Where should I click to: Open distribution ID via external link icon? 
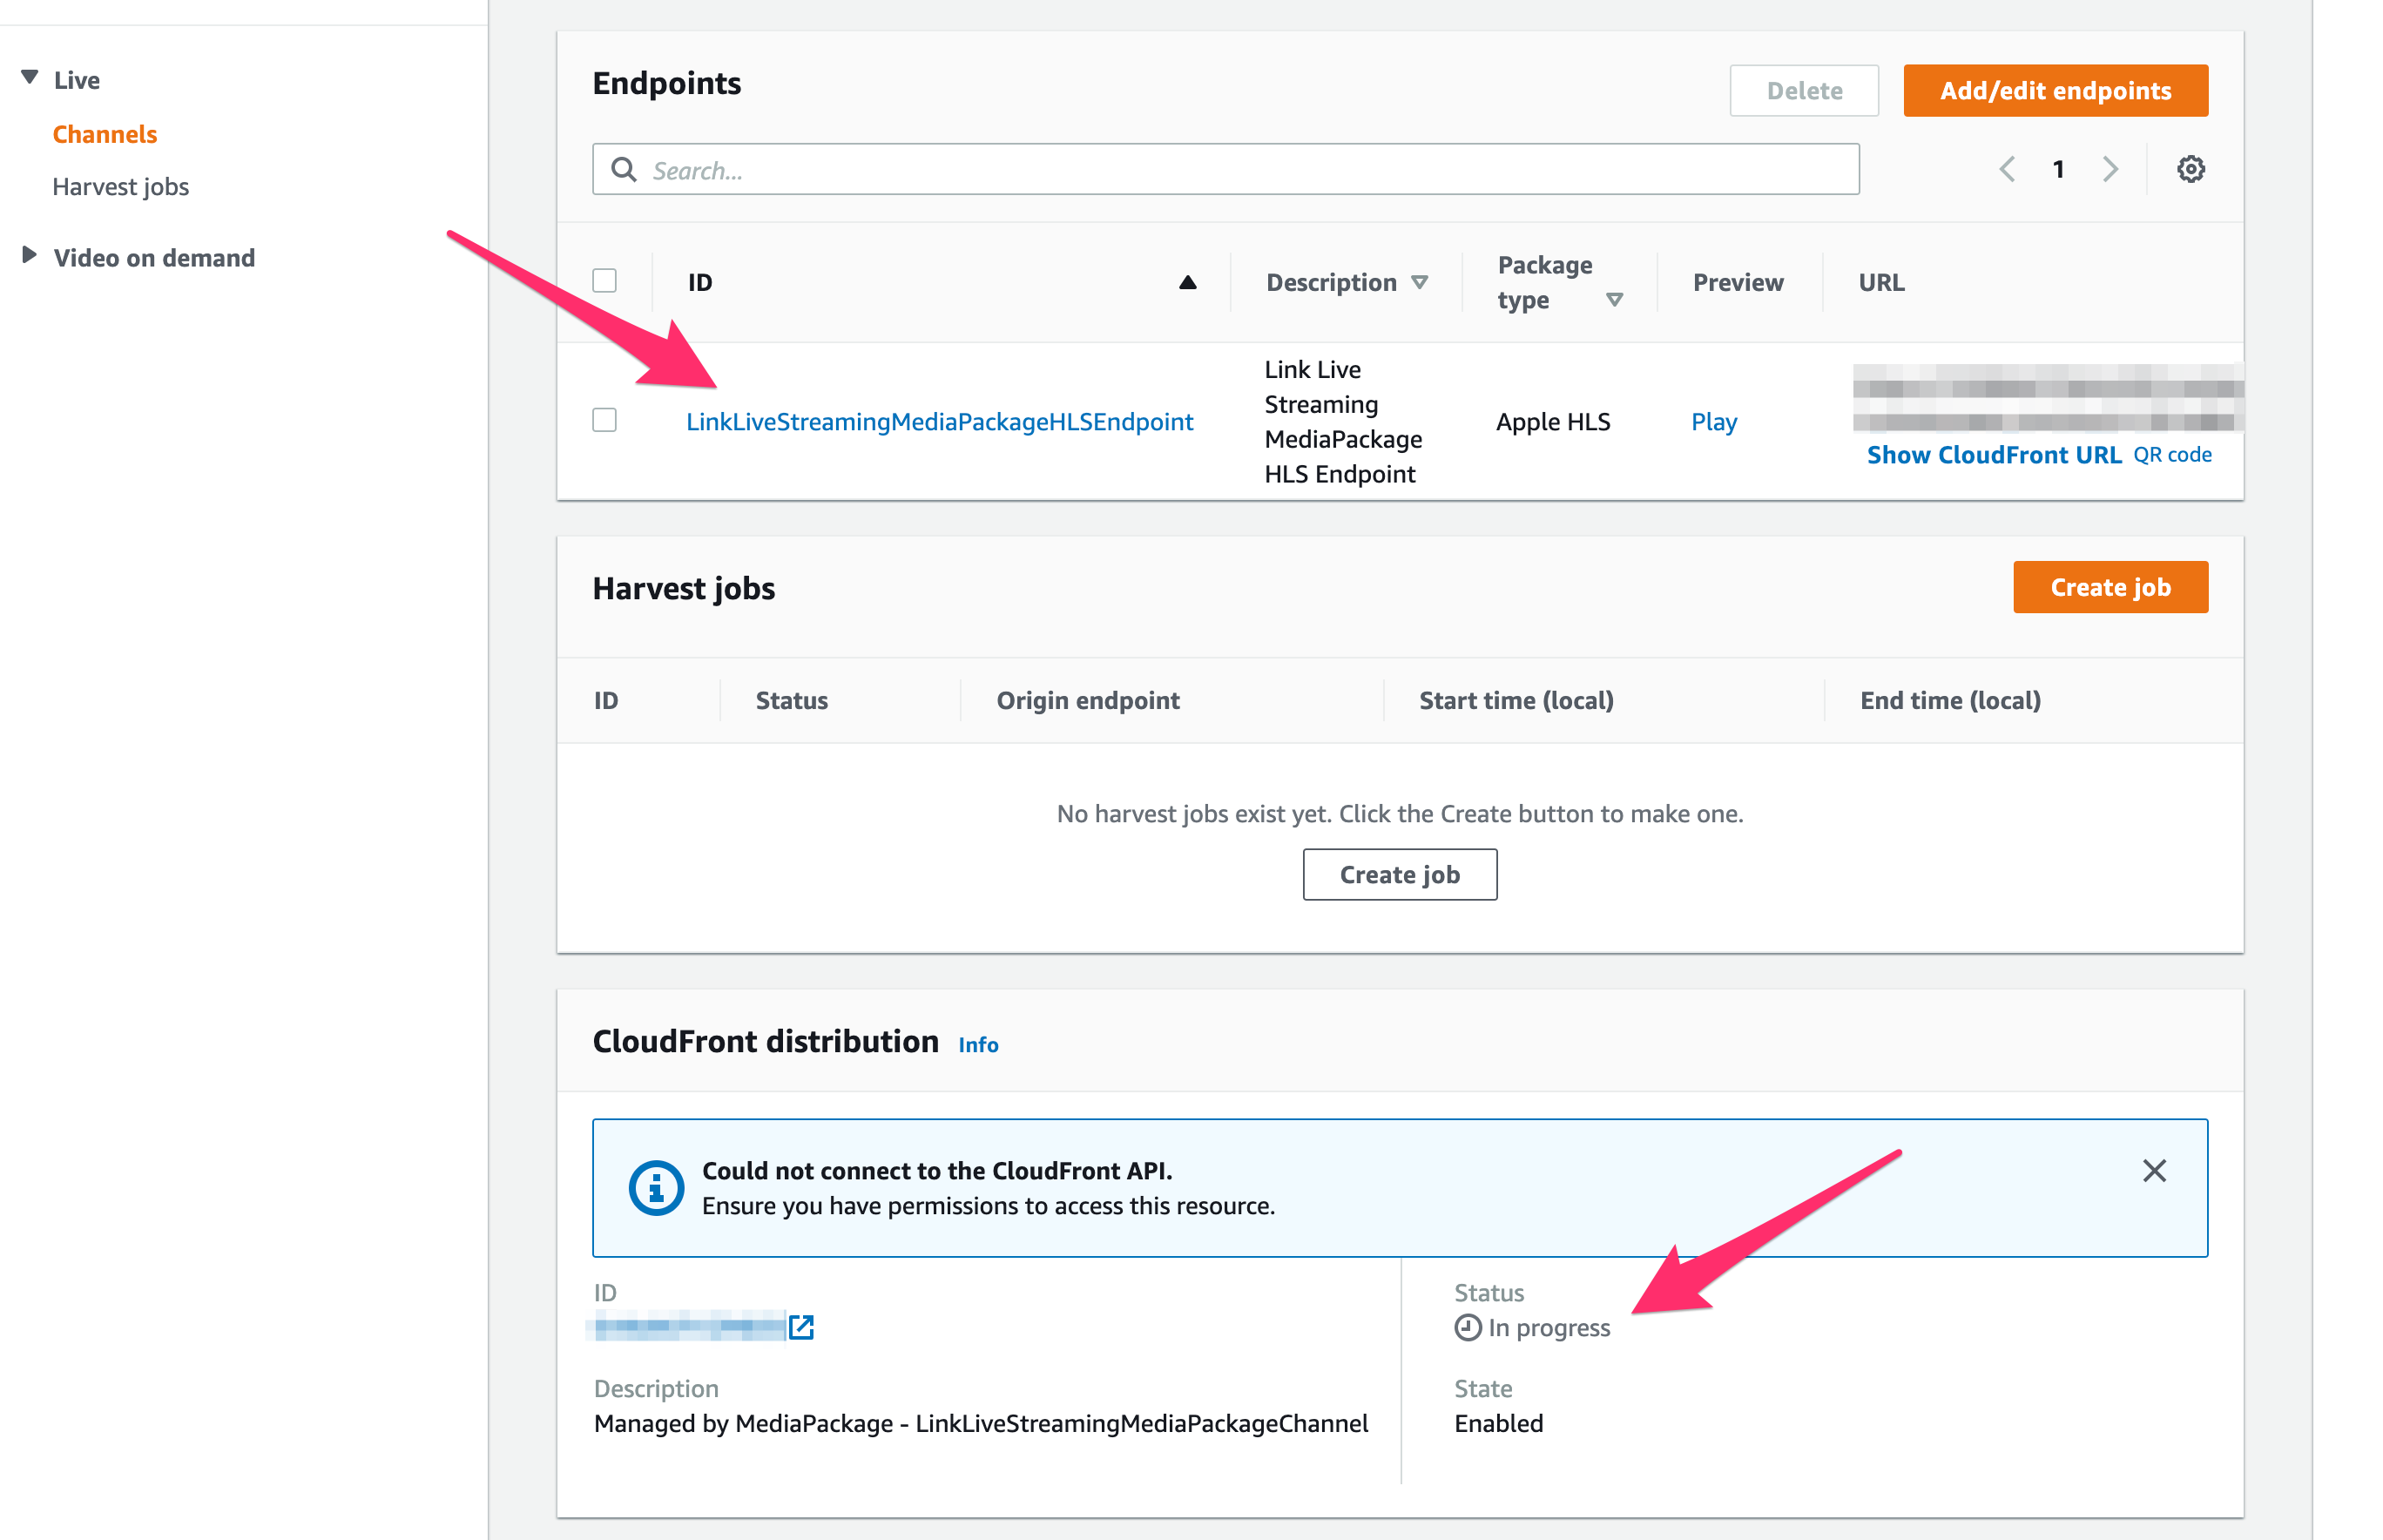(x=802, y=1327)
